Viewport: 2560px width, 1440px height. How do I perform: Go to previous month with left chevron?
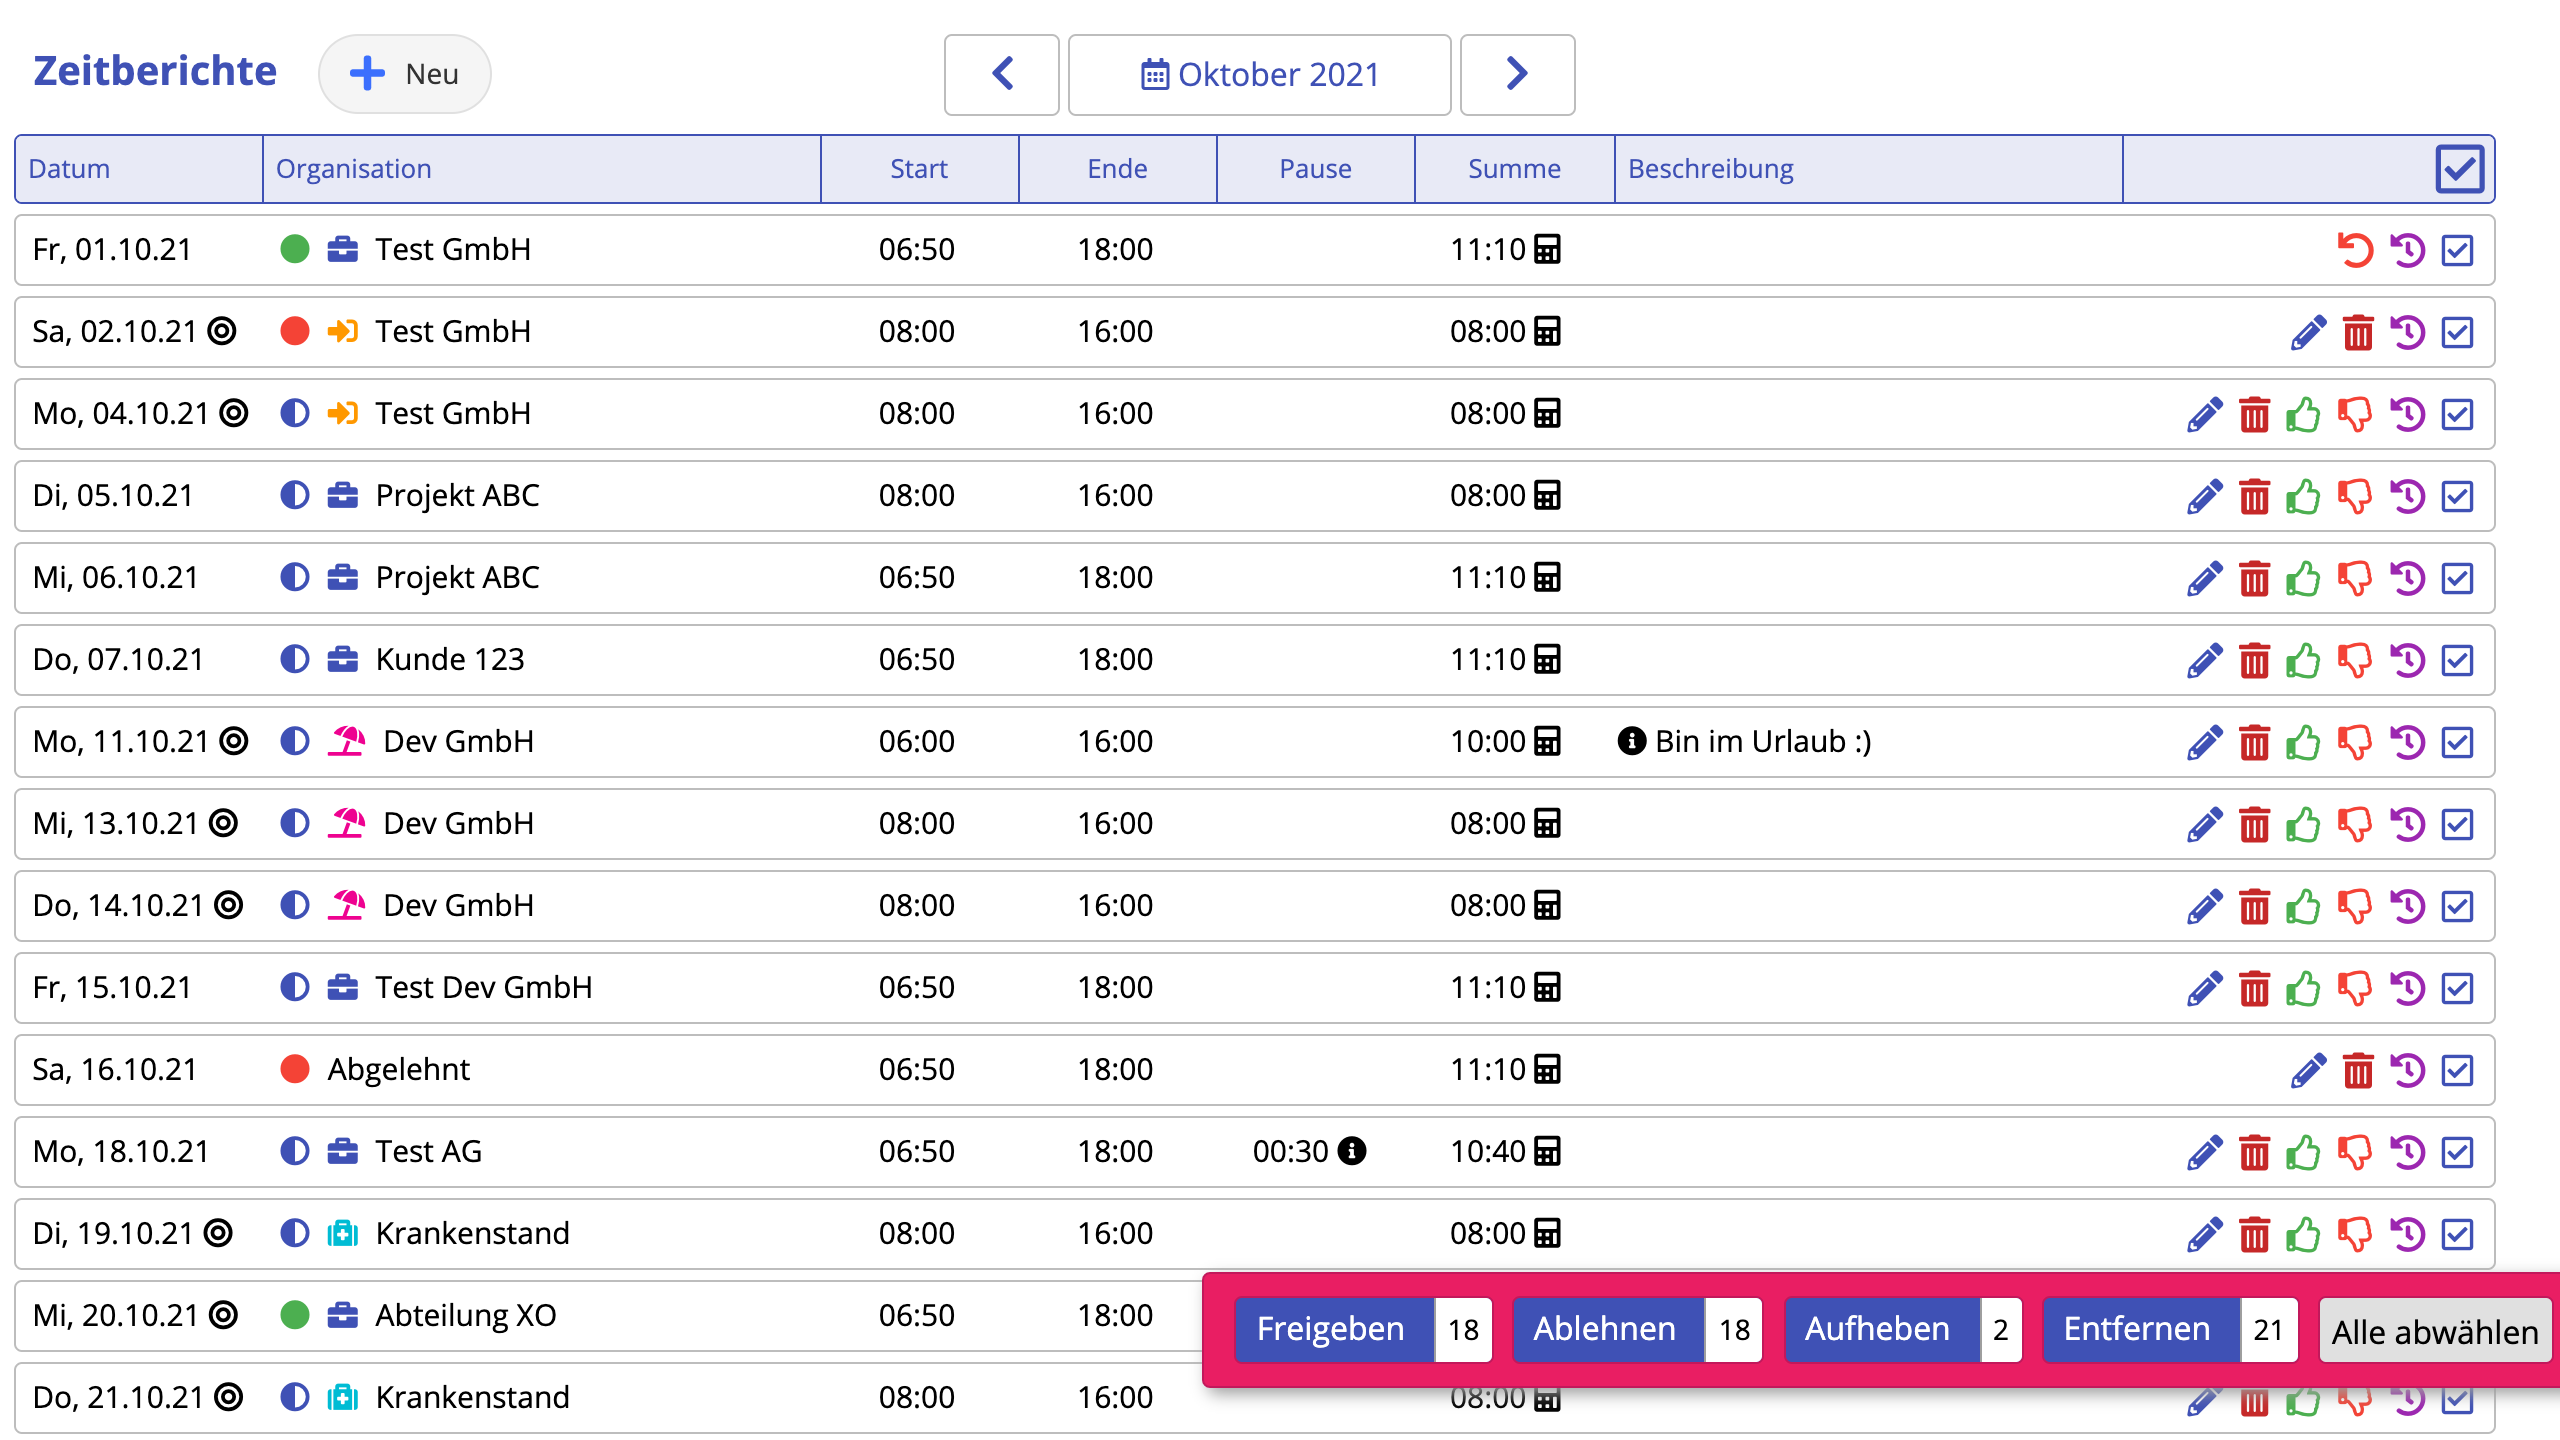click(x=1002, y=74)
